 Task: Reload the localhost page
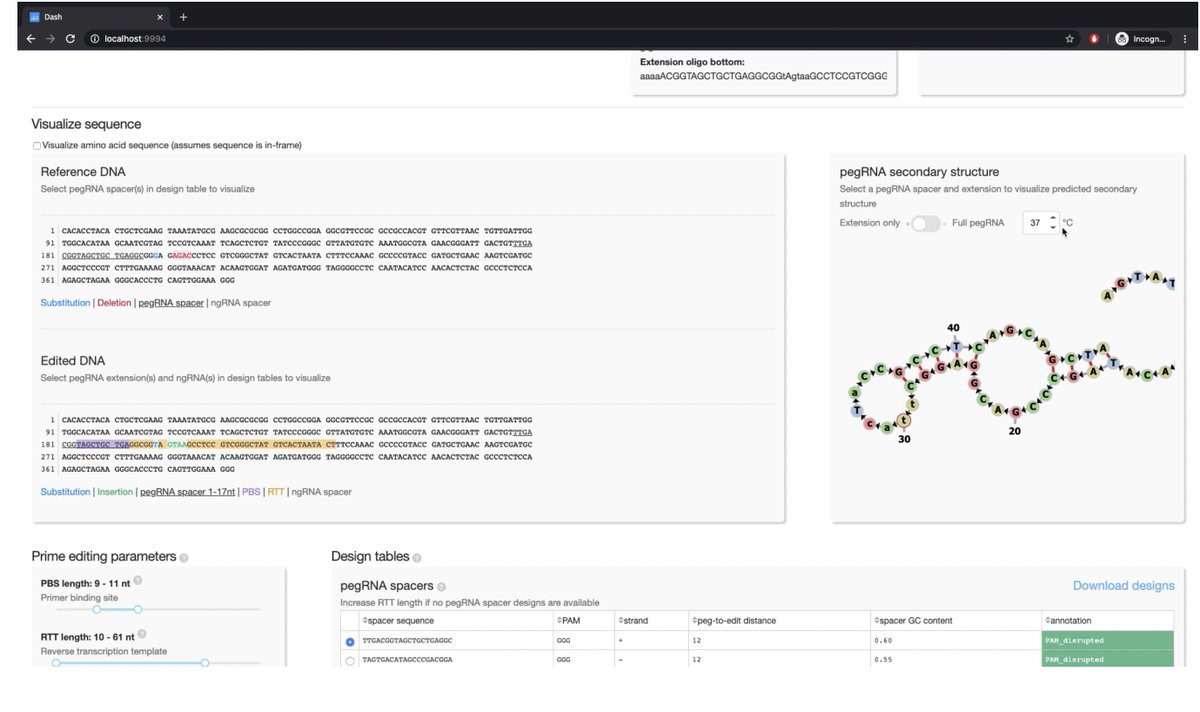click(x=70, y=38)
